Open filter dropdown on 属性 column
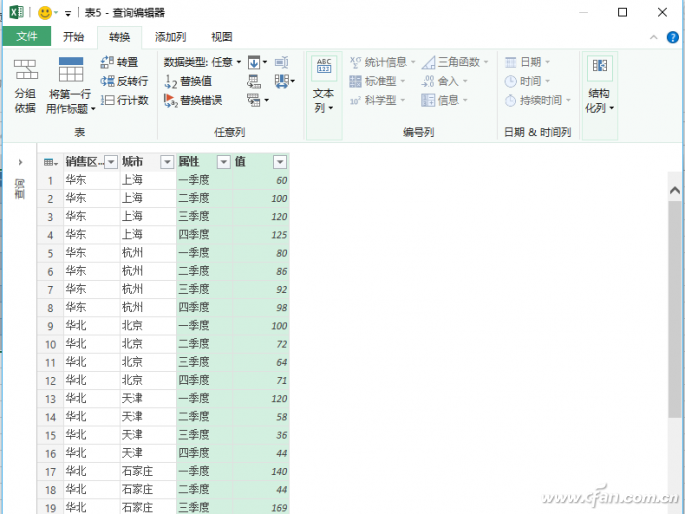The image size is (685, 514). 223,162
